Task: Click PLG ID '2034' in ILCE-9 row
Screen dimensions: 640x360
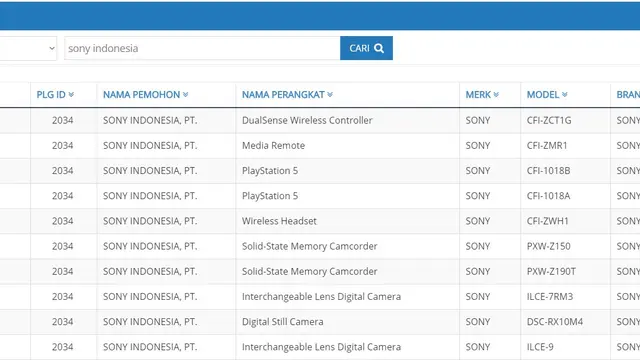Action: [x=62, y=347]
